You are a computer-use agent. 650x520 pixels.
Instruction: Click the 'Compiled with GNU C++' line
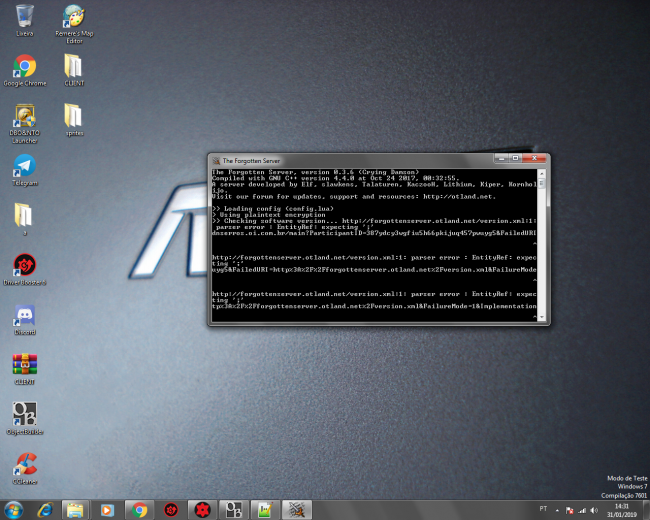coord(335,178)
